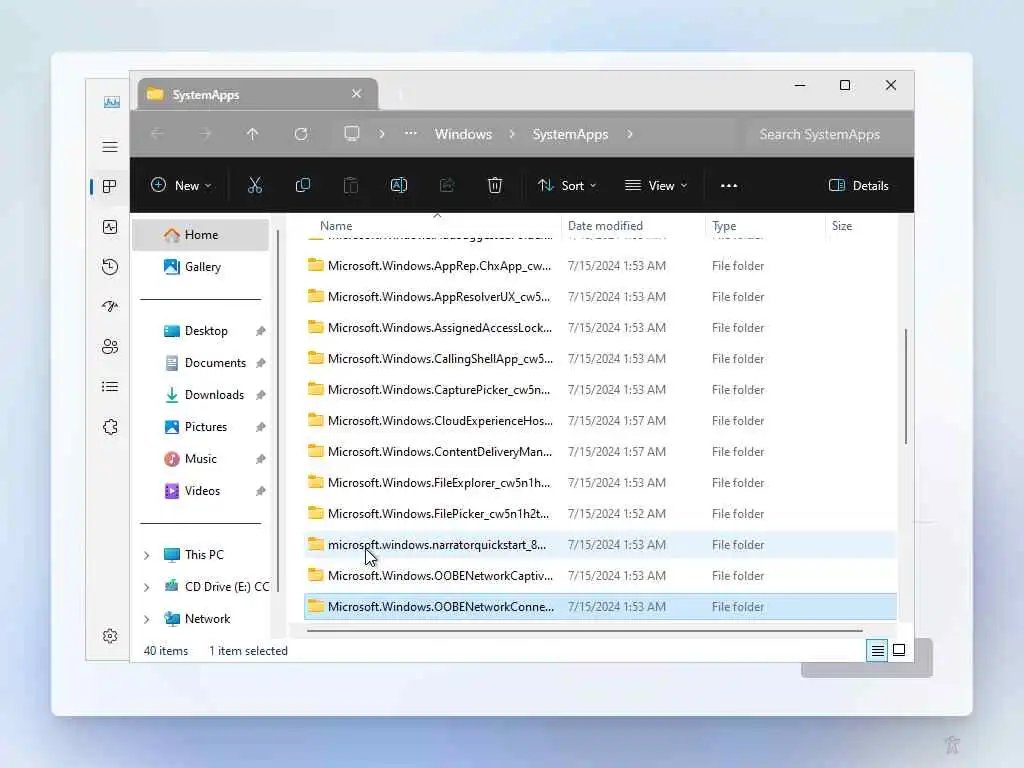Expand hidden breadcrumb path ellipsis
Image resolution: width=1024 pixels, height=768 pixels.
point(410,134)
